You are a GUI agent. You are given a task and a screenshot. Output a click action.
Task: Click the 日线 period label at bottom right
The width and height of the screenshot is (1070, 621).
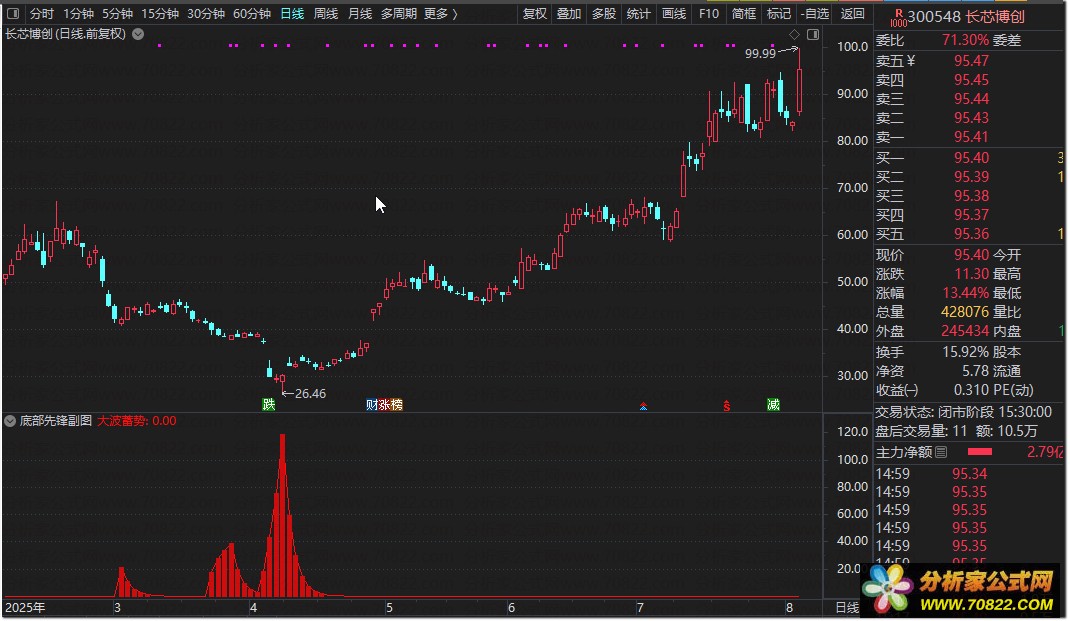(x=848, y=607)
